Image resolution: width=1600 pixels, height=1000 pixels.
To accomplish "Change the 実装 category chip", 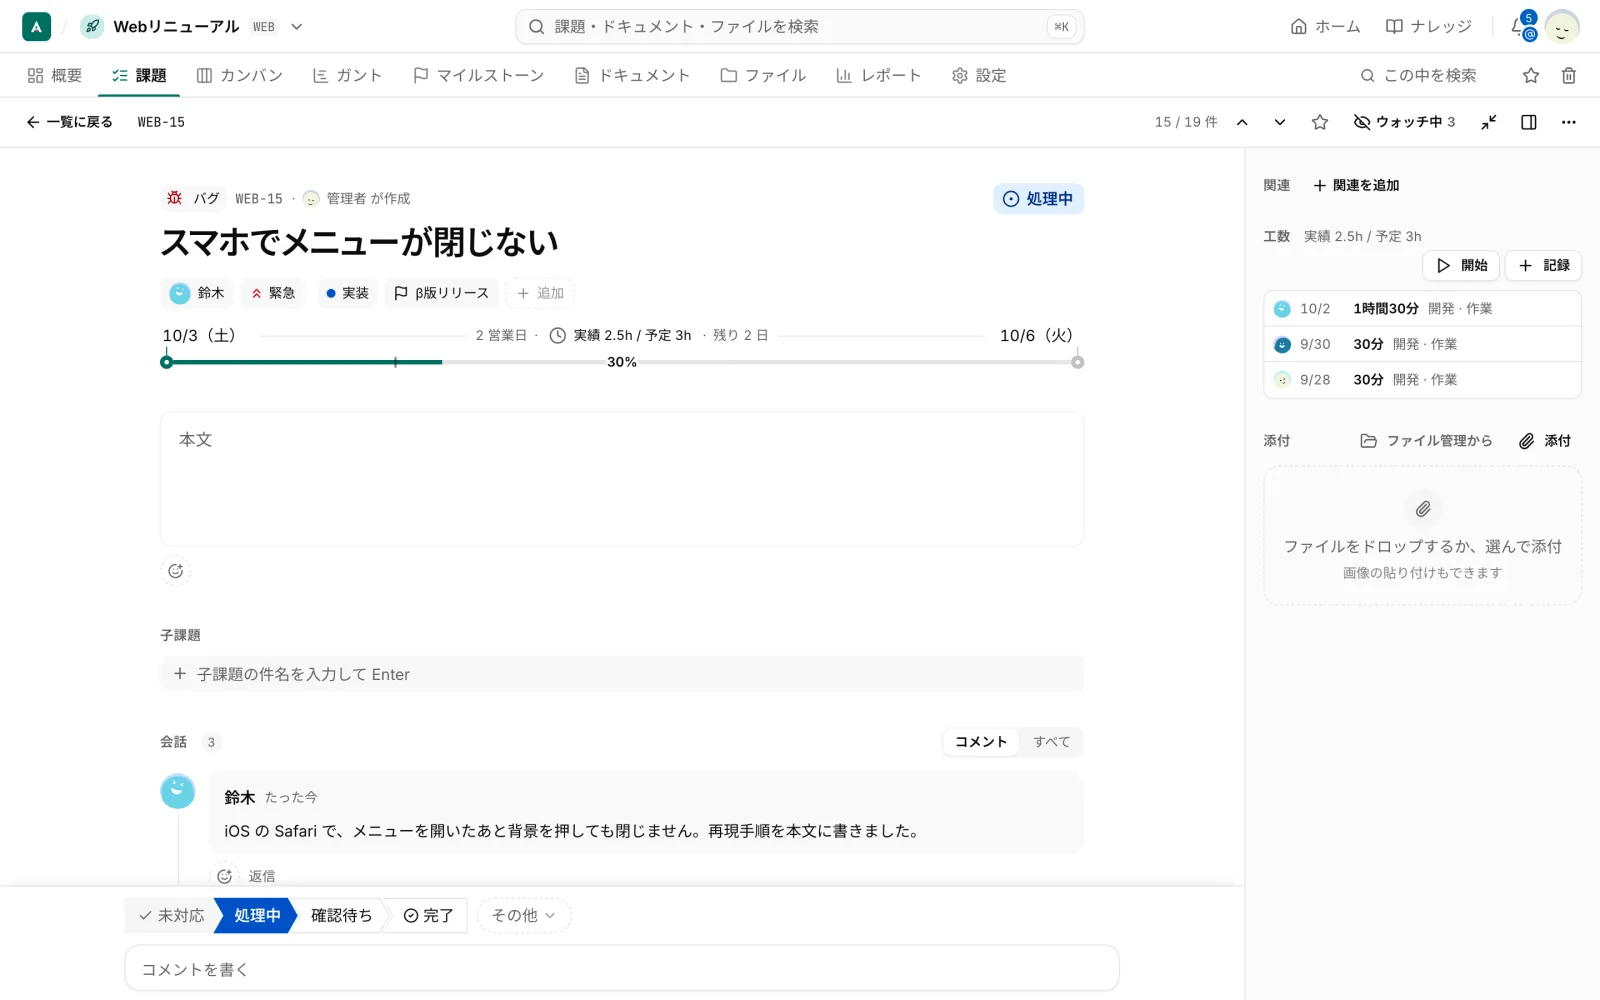I will click(x=347, y=293).
